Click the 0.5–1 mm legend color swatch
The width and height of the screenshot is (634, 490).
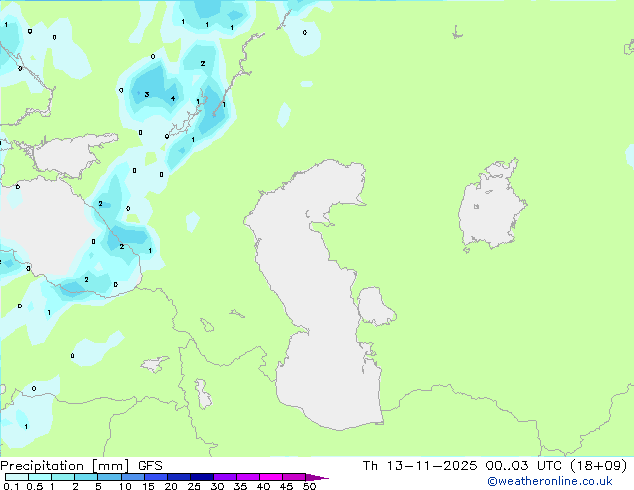tap(40, 477)
